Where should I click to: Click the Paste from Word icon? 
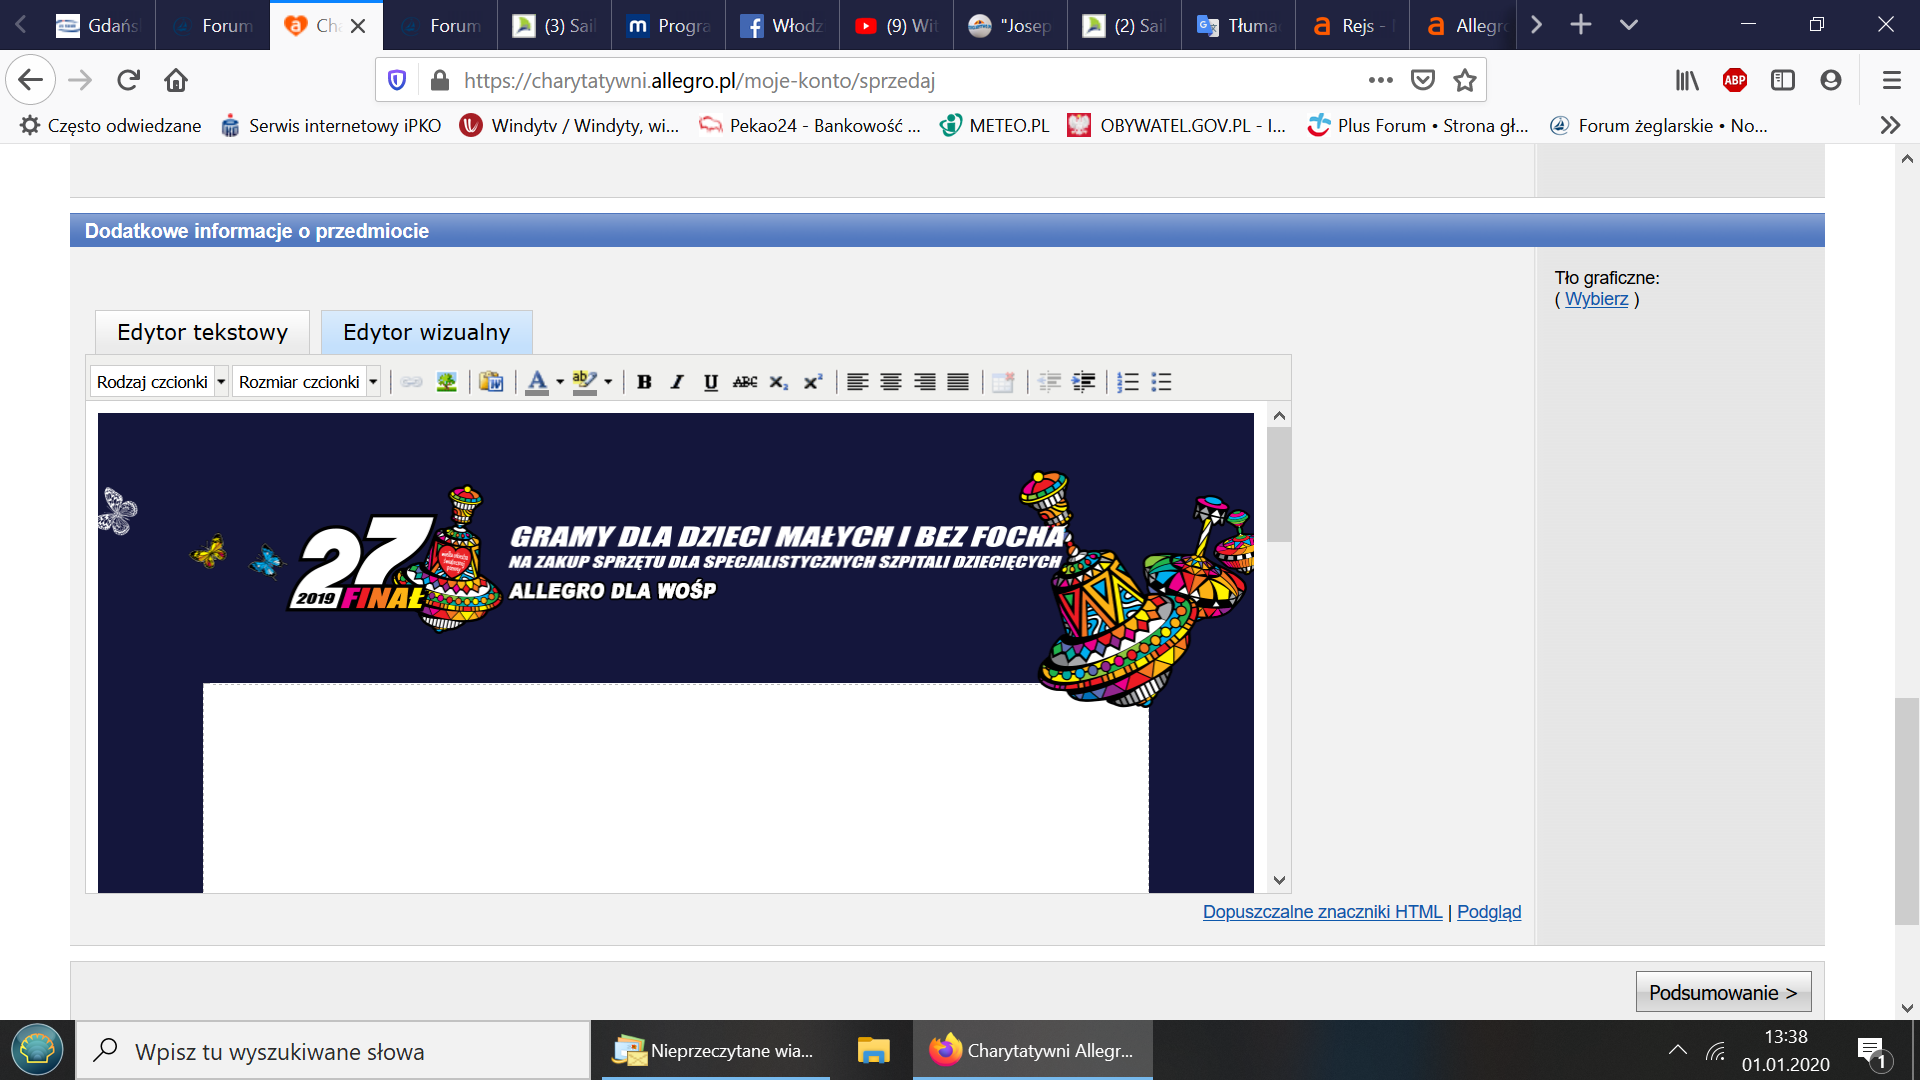tap(491, 382)
